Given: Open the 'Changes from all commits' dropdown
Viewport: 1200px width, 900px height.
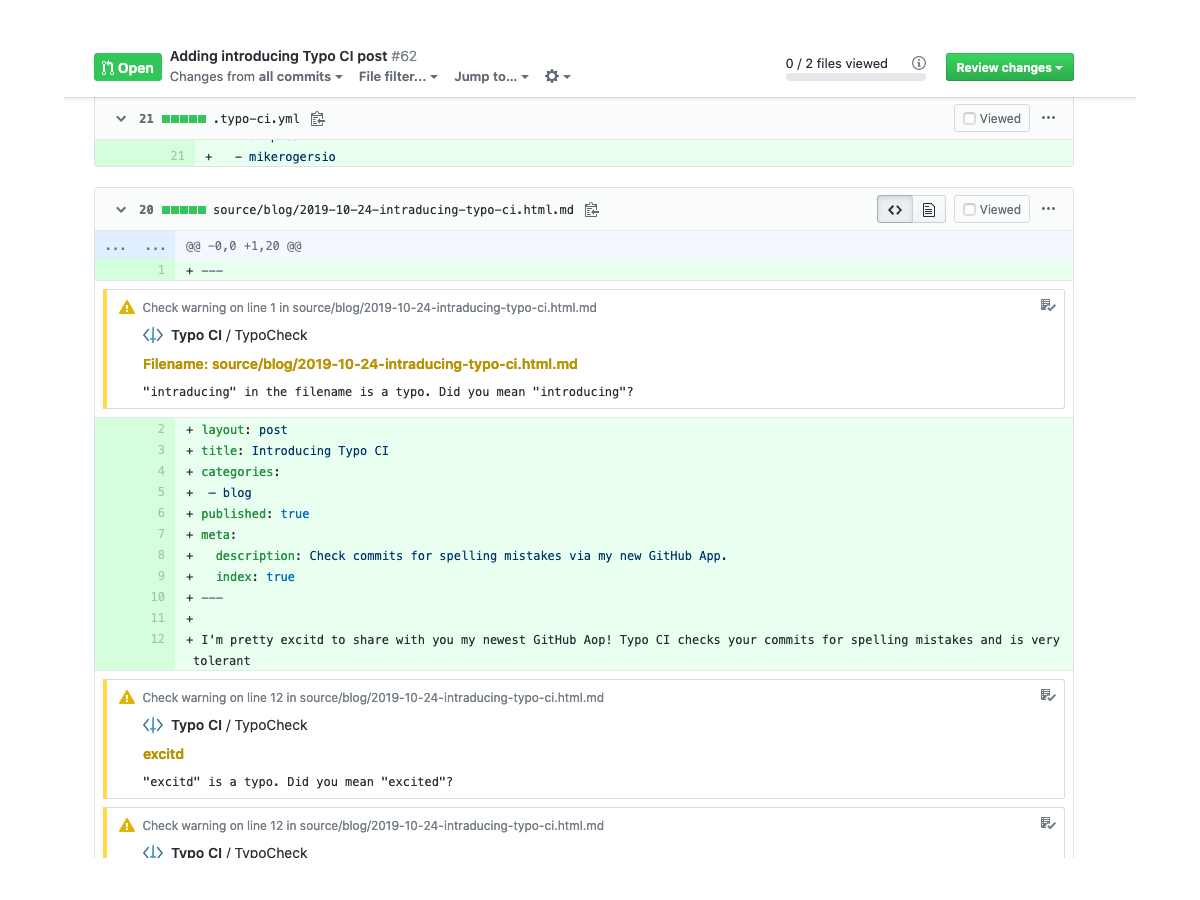Looking at the screenshot, I should [256, 77].
